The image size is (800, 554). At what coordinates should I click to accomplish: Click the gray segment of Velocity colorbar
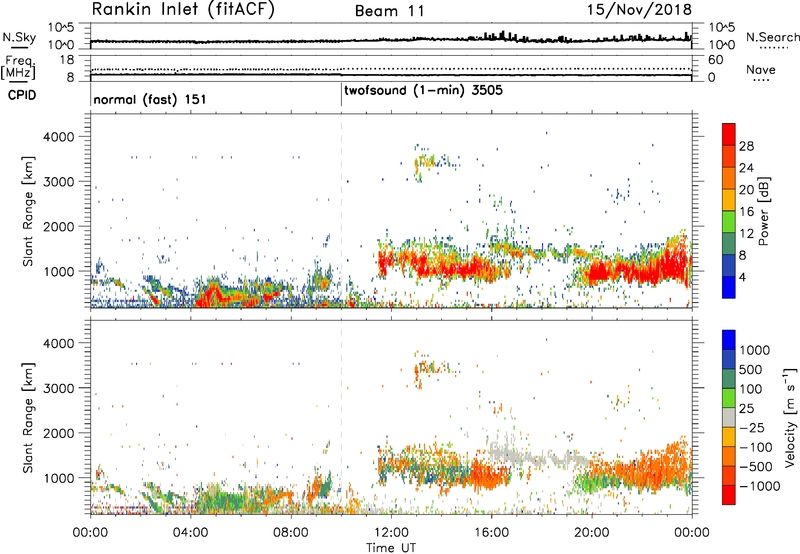(x=729, y=418)
